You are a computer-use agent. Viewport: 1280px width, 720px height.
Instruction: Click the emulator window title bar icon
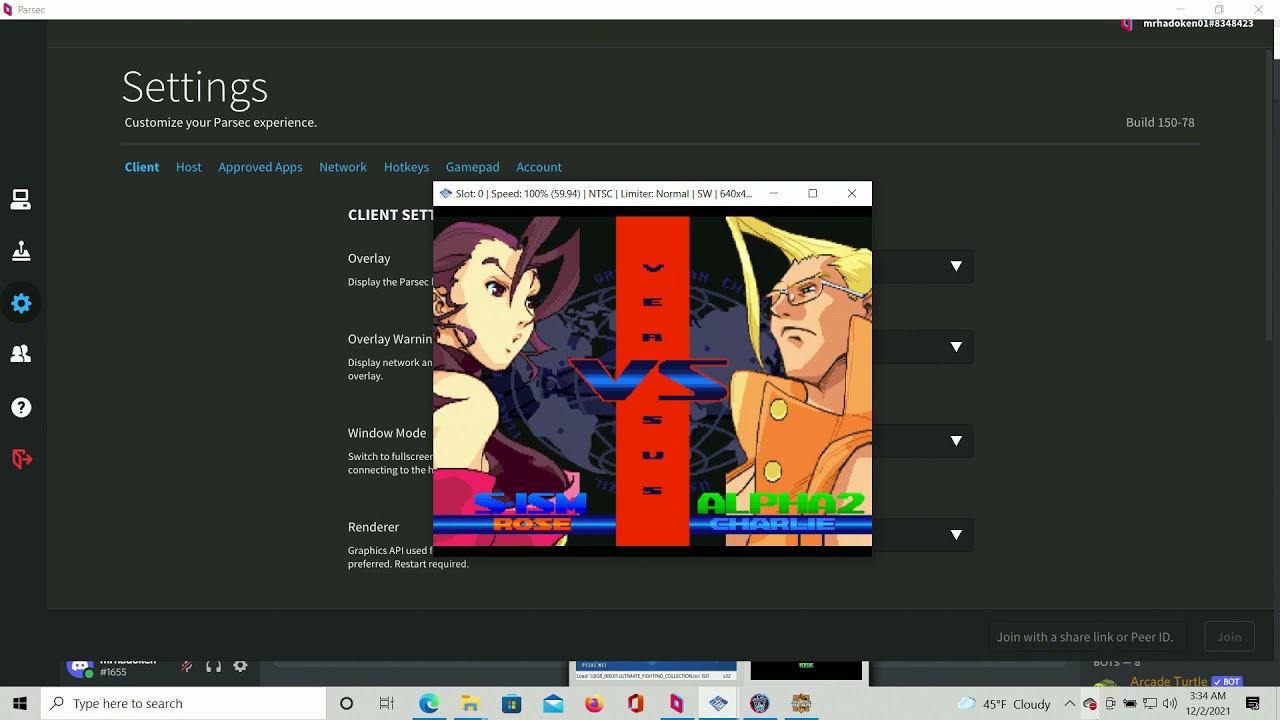[445, 193]
